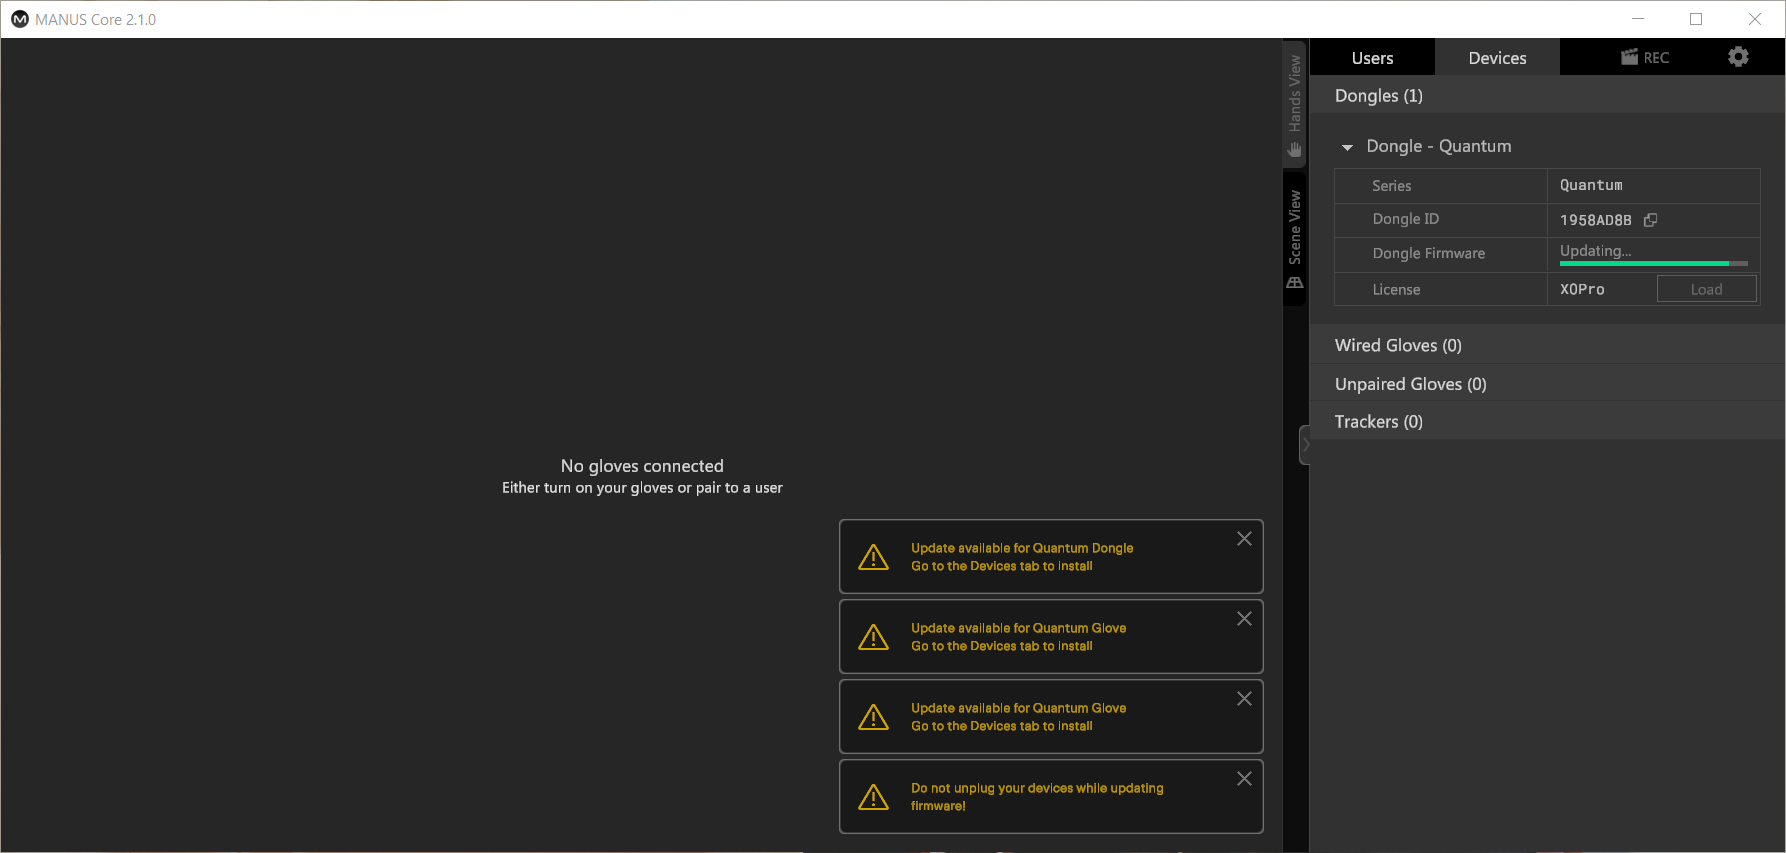Dismiss the do not unplug warning
Viewport: 1786px width, 853px height.
[x=1244, y=779]
